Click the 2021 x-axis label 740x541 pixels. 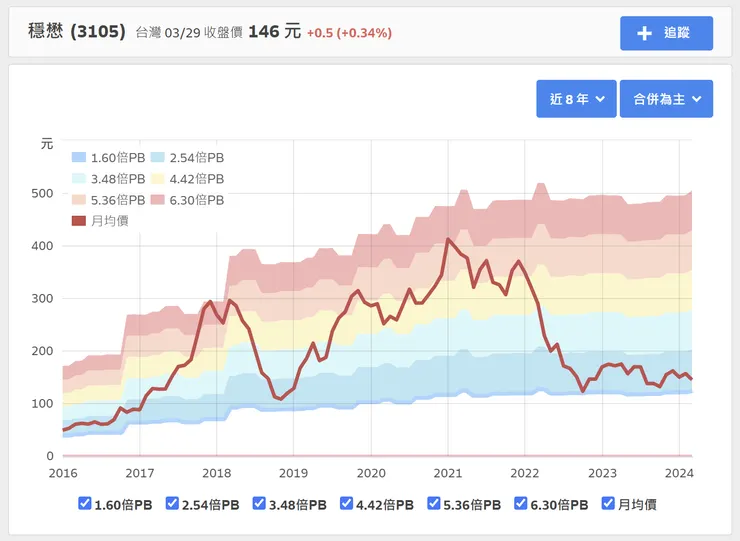click(448, 473)
